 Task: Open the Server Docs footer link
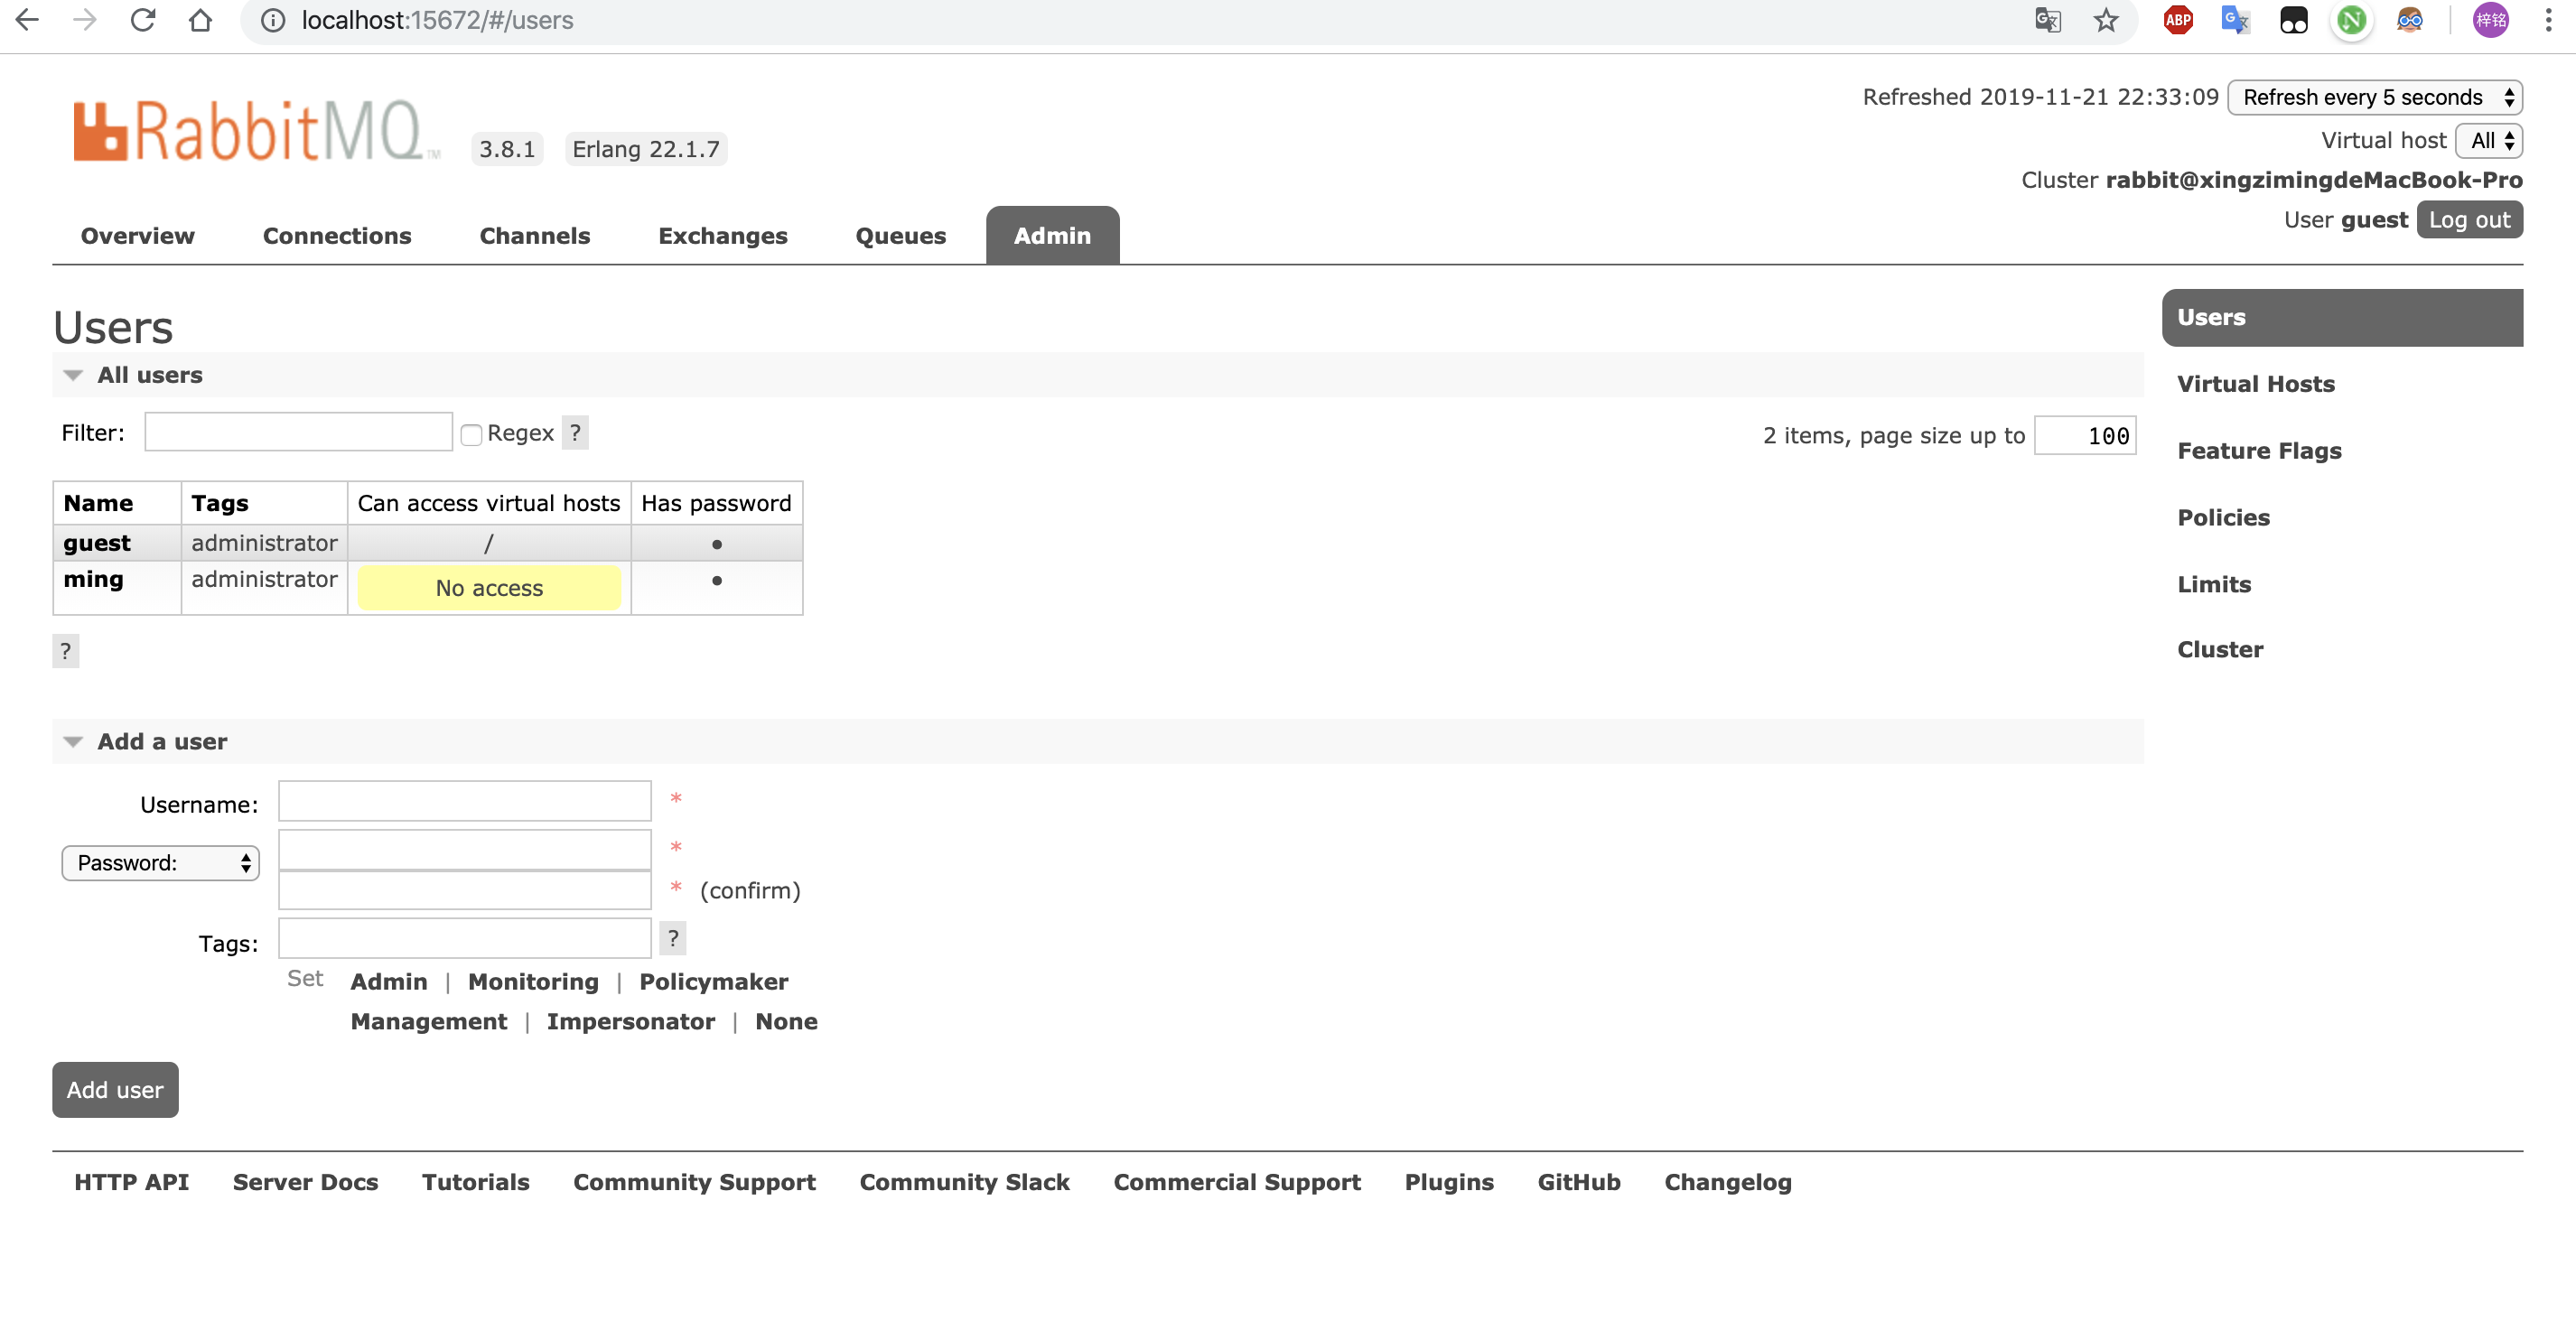pyautogui.click(x=305, y=1182)
